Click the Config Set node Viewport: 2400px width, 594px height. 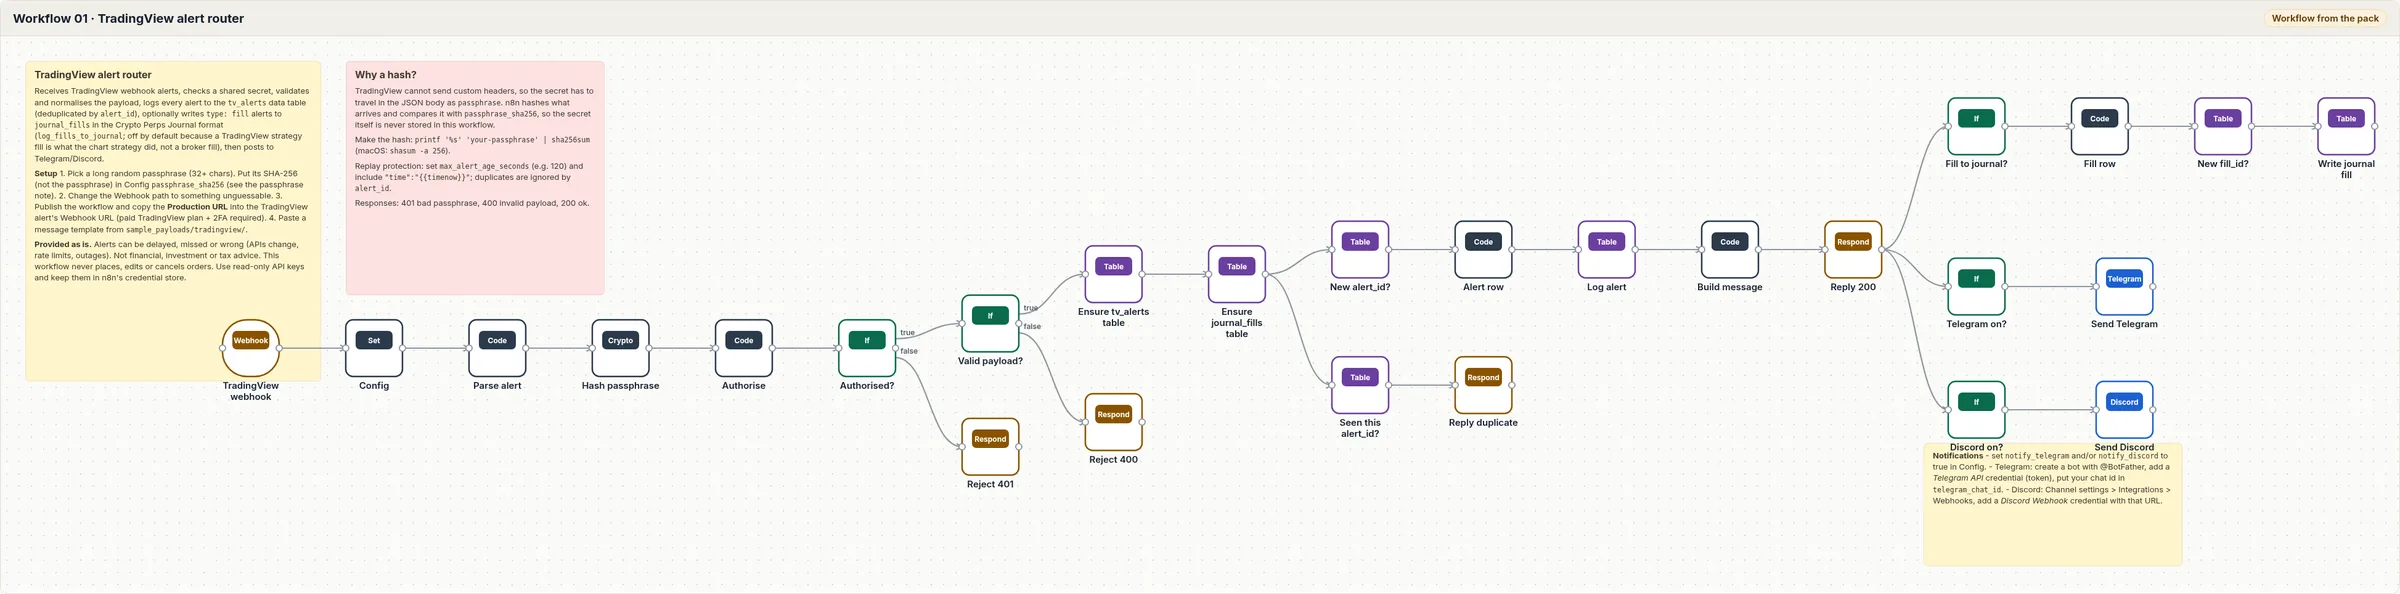[x=374, y=348]
